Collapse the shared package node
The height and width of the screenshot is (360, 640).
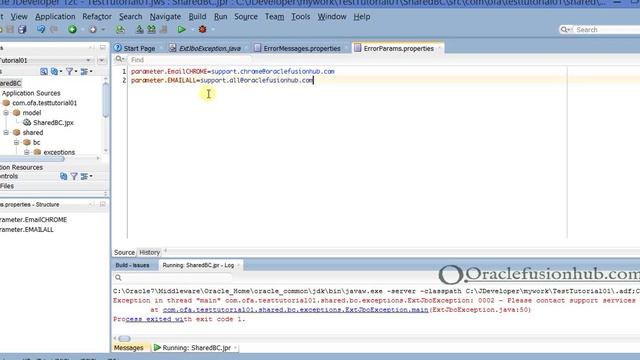6,132
